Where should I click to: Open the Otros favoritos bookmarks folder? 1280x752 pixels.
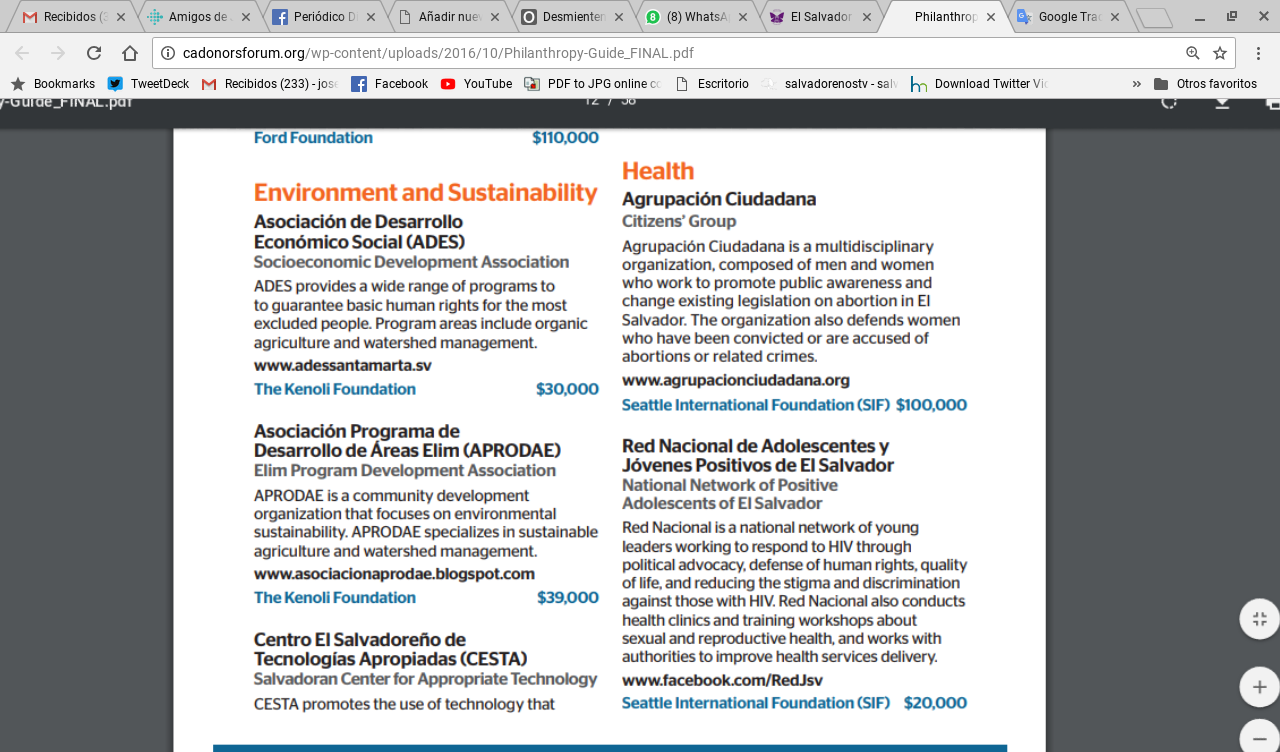point(1205,84)
